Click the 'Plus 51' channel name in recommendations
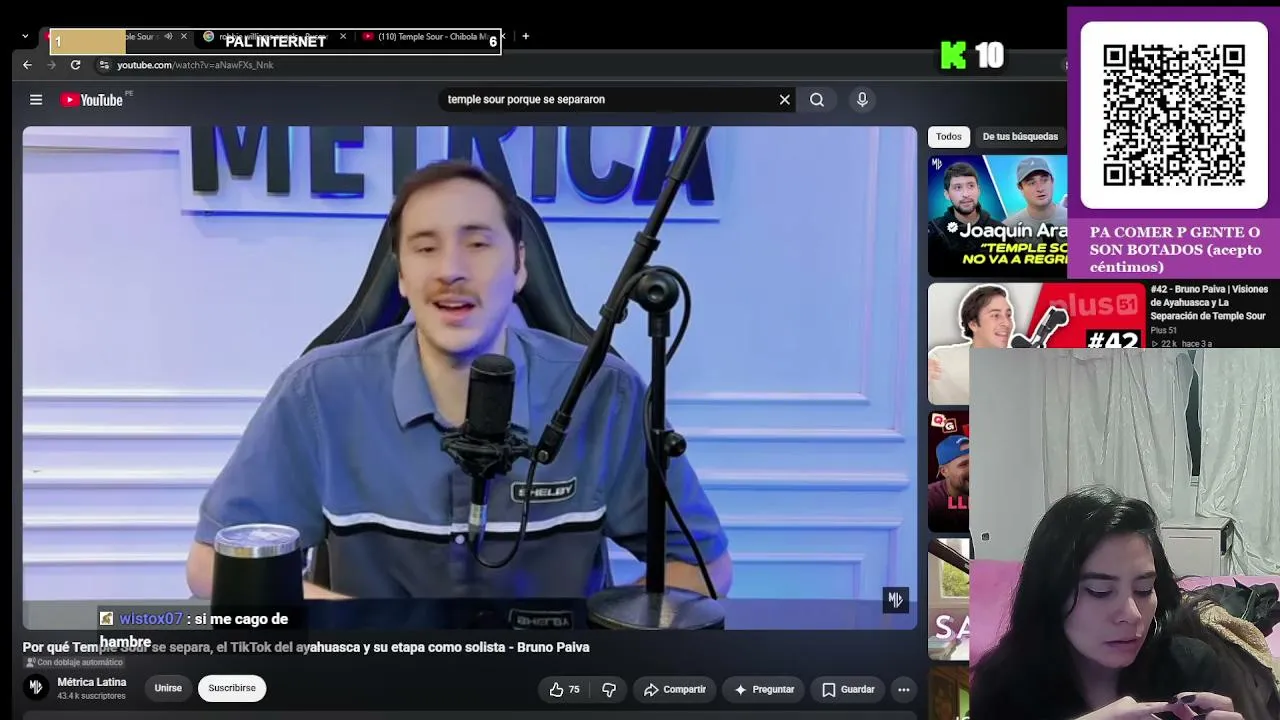The width and height of the screenshot is (1280, 720). [1163, 330]
